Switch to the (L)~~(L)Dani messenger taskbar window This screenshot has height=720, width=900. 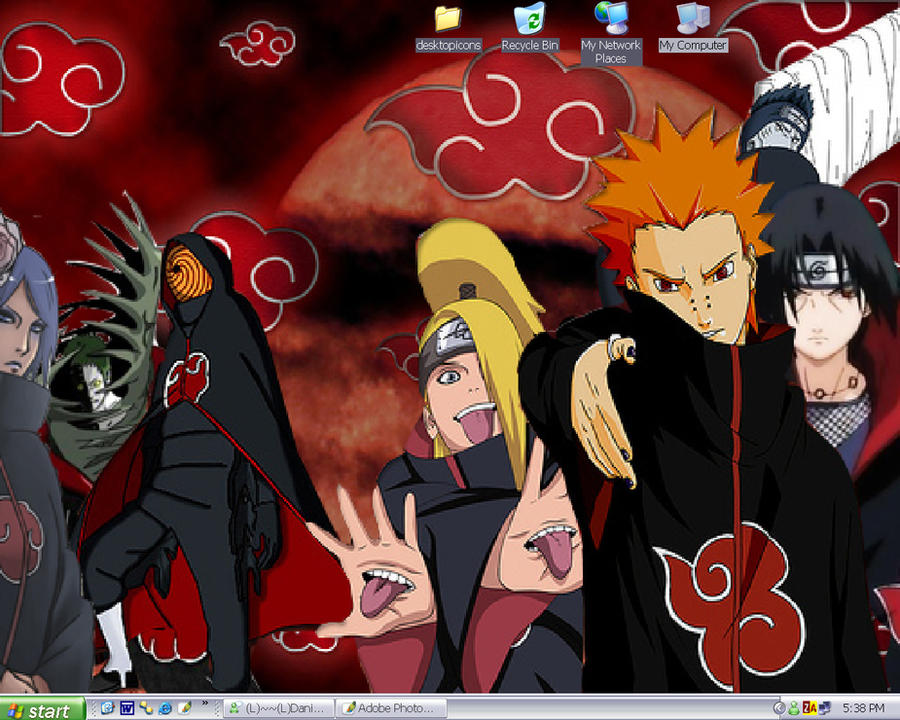point(280,709)
